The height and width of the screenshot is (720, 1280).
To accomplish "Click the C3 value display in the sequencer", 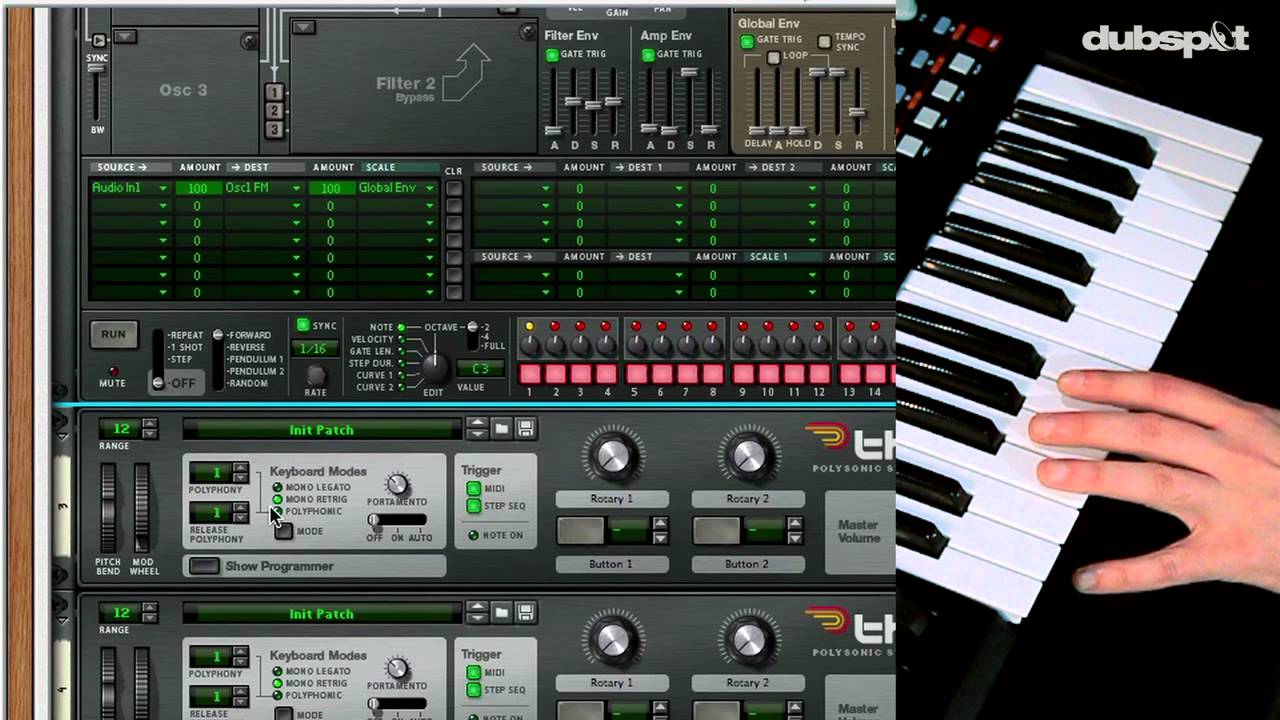I will pyautogui.click(x=479, y=369).
